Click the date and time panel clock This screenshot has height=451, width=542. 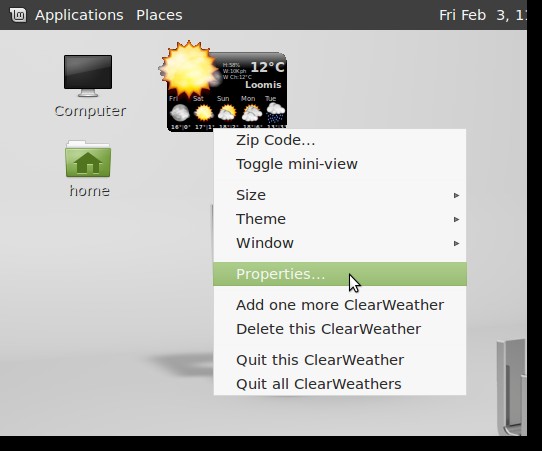[483, 15]
